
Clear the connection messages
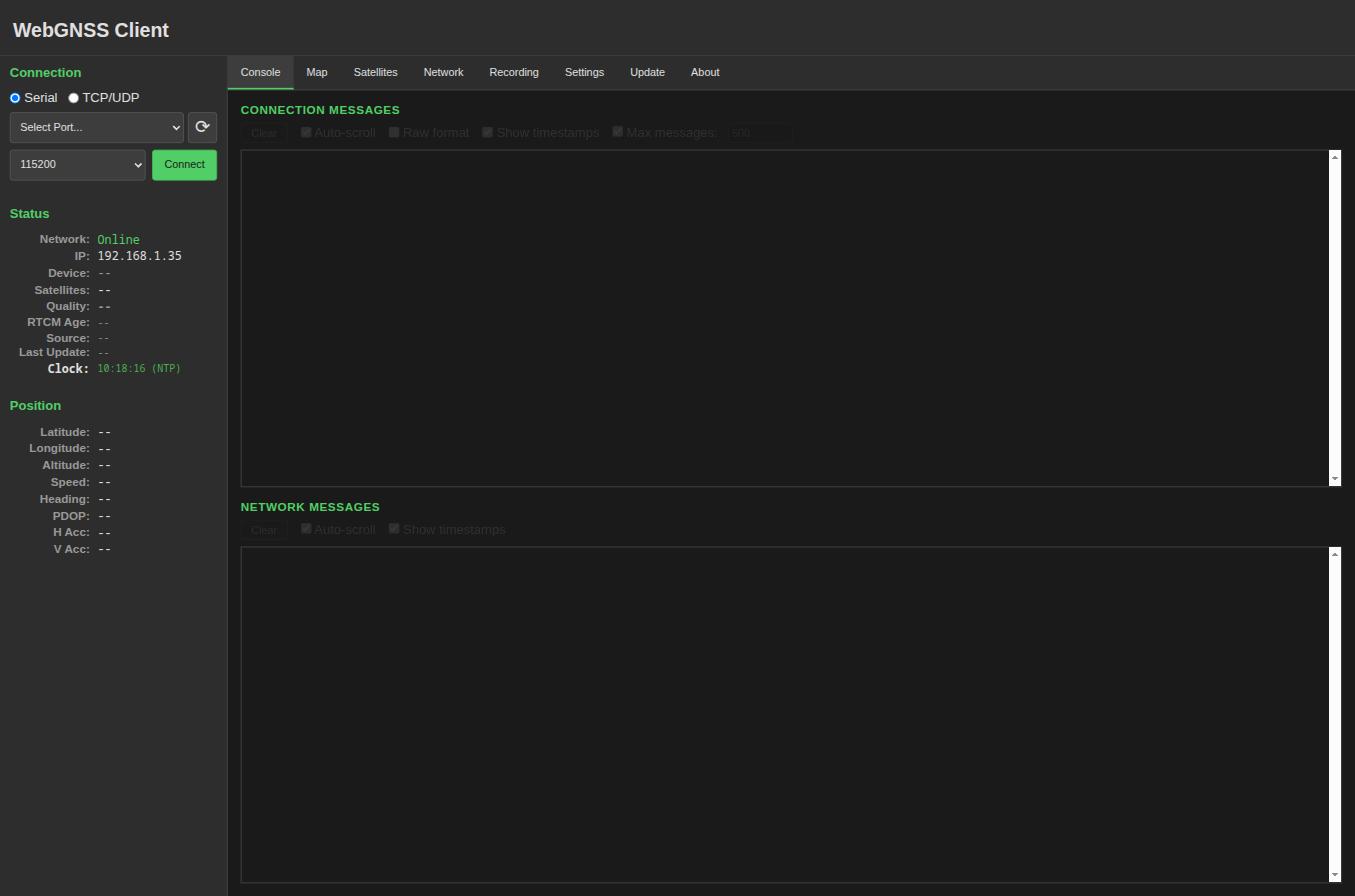(264, 133)
